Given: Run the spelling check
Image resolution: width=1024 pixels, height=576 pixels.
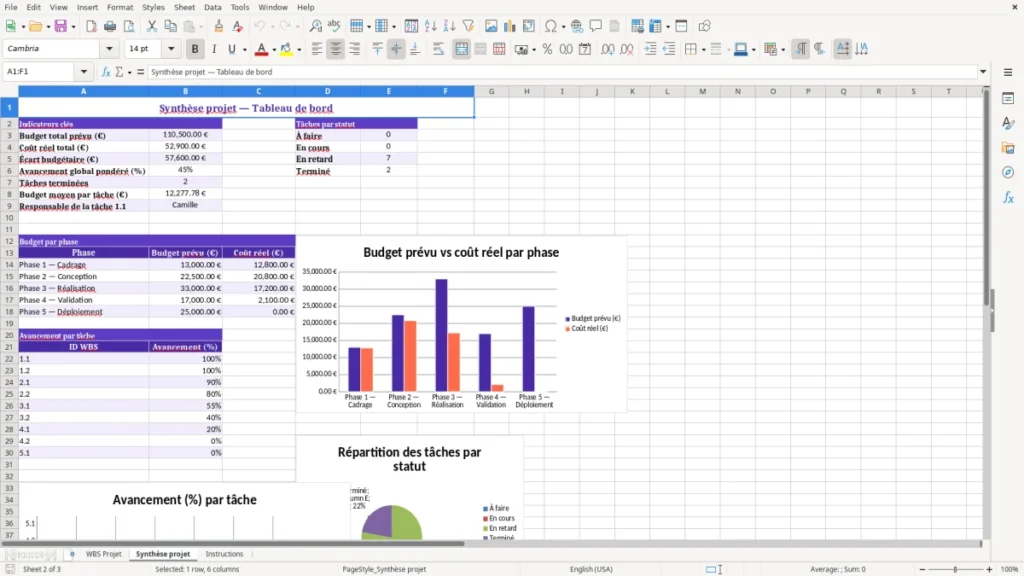Looking at the screenshot, I should click(x=334, y=26).
